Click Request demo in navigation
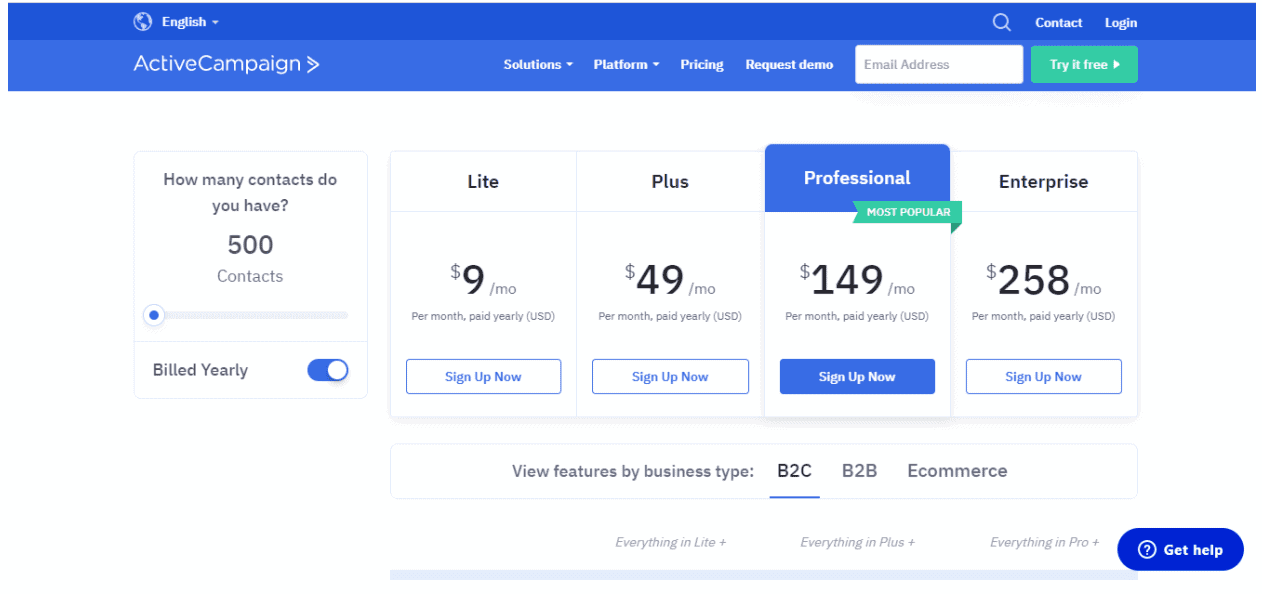This screenshot has height=594, width=1262. tap(789, 64)
